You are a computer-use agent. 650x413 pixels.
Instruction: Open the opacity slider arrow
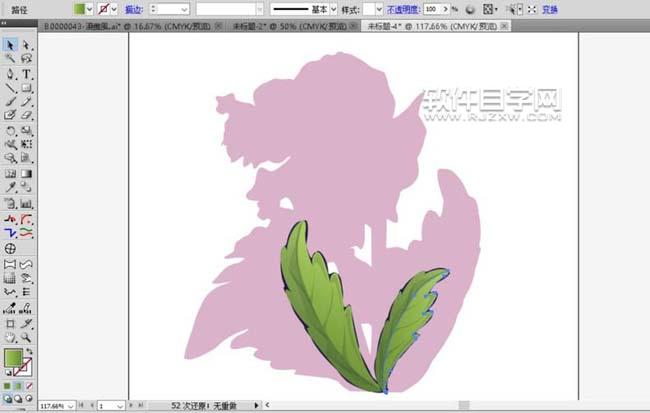tap(446, 9)
